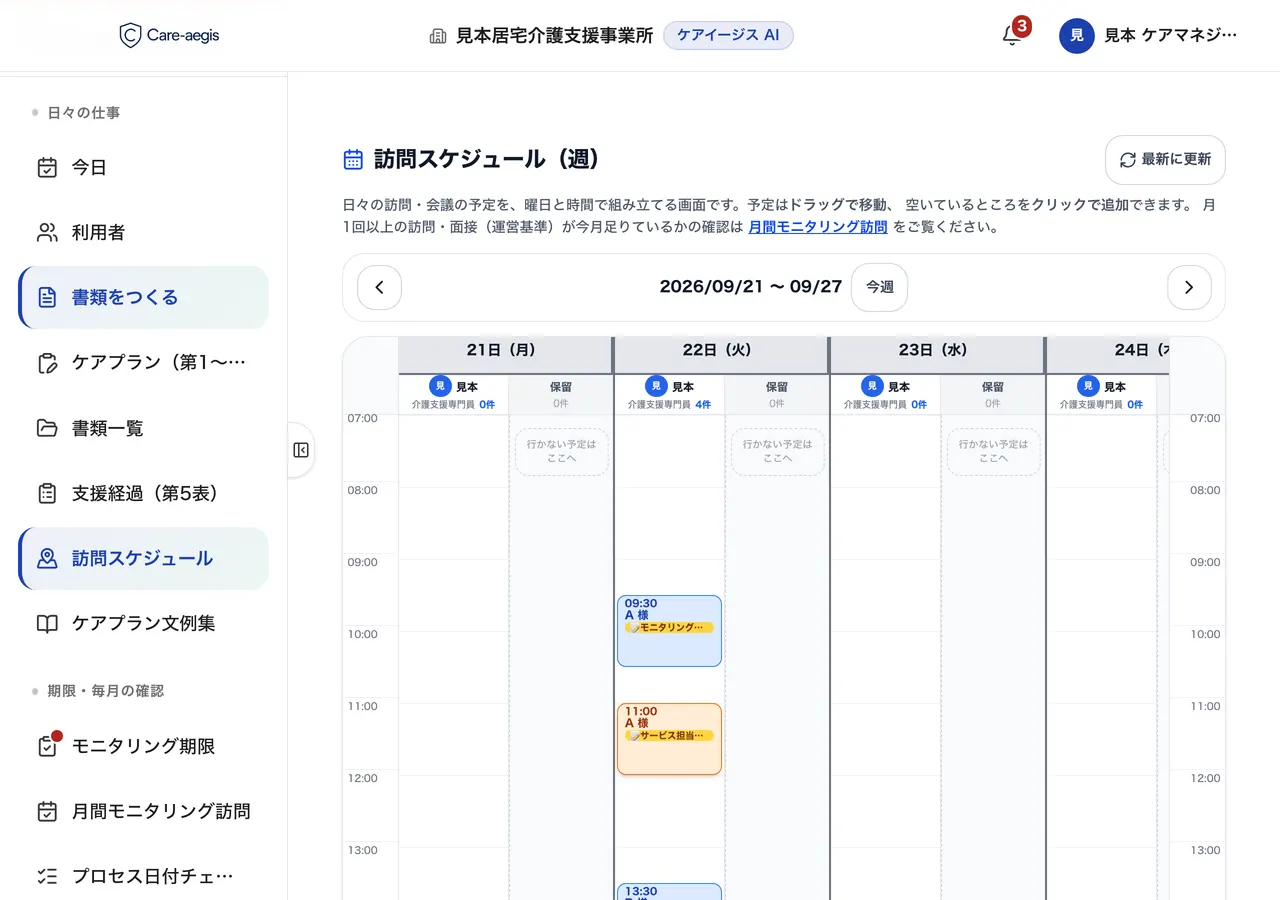
Task: Click the Care-aegis shield logo
Action: [130, 36]
